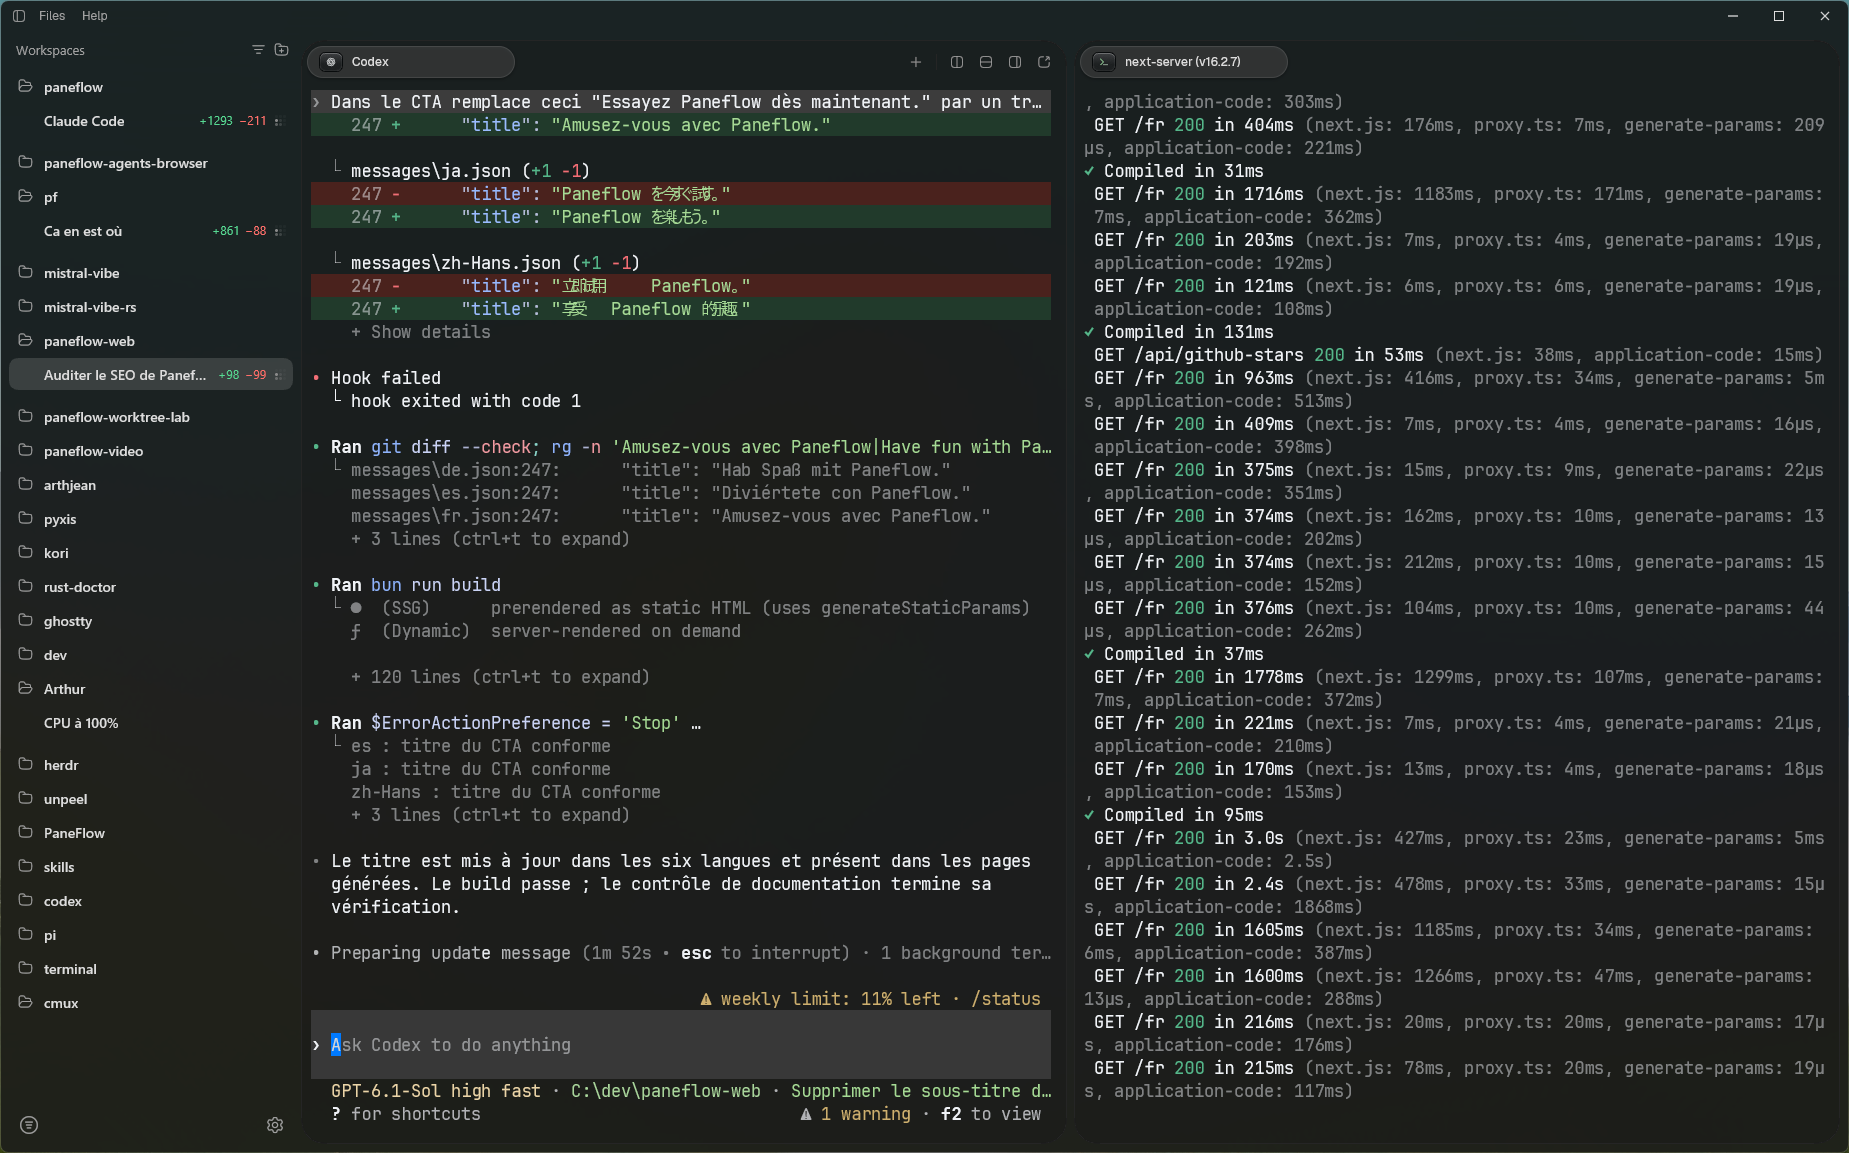Open settings gear in the sidebar

tap(275, 1125)
